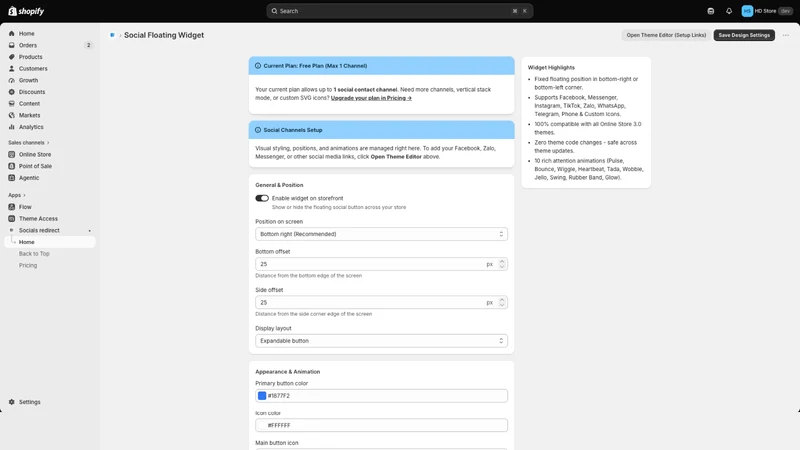Click the Bottom offset input field
This screenshot has width=800, height=450.
pyautogui.click(x=381, y=264)
